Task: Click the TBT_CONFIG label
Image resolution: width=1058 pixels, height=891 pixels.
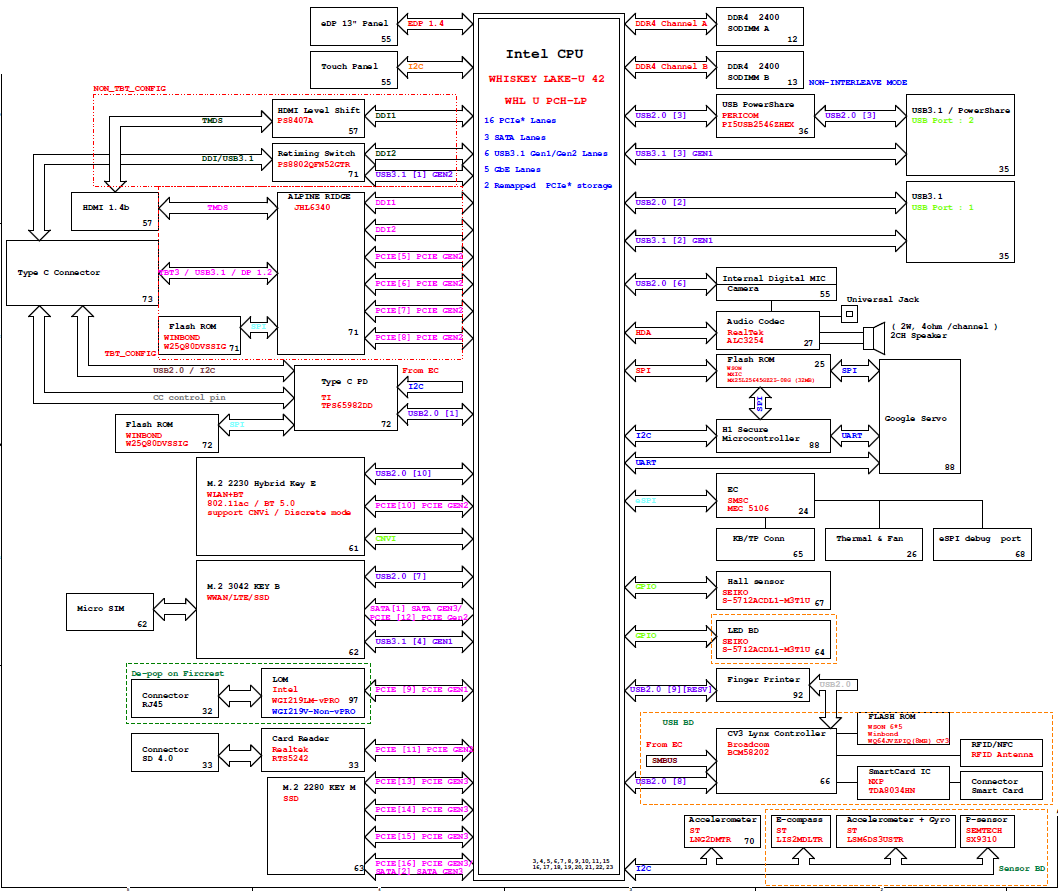Action: coord(130,353)
